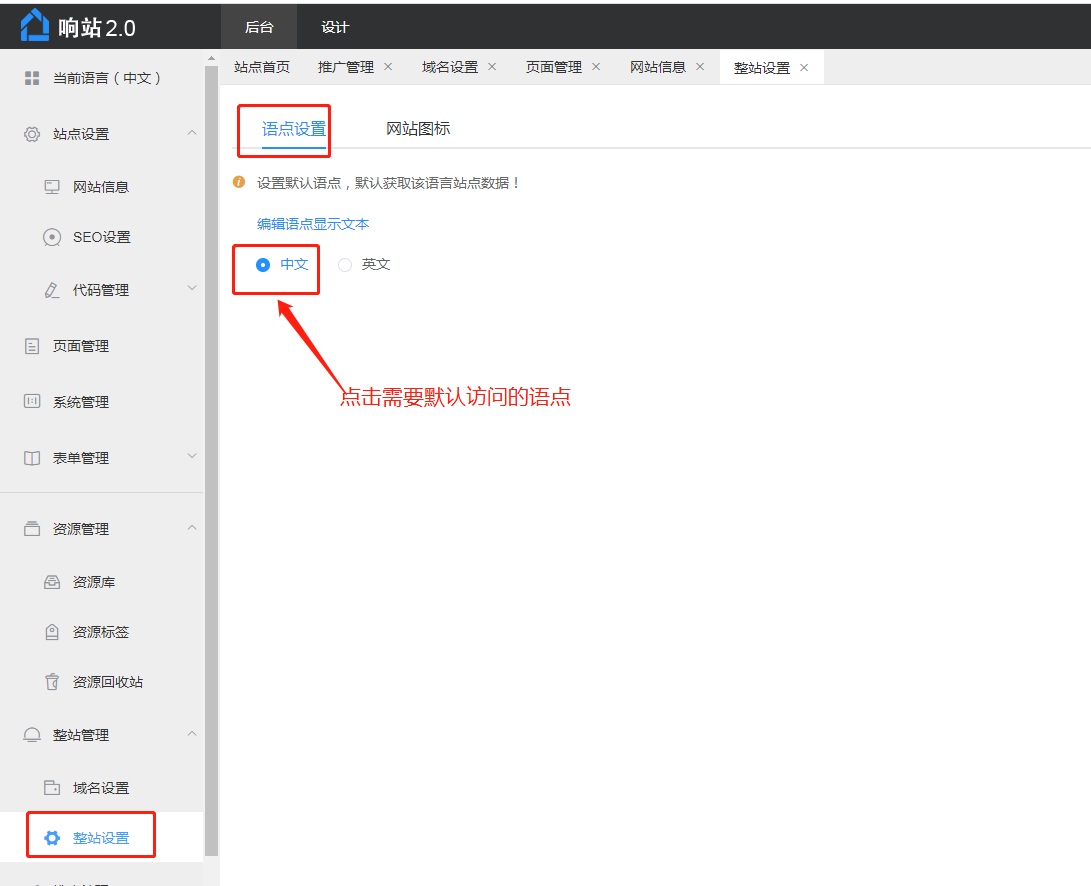Image resolution: width=1091 pixels, height=886 pixels.
Task: Click the SEO设置 sidebar icon
Action: pyautogui.click(x=52, y=237)
